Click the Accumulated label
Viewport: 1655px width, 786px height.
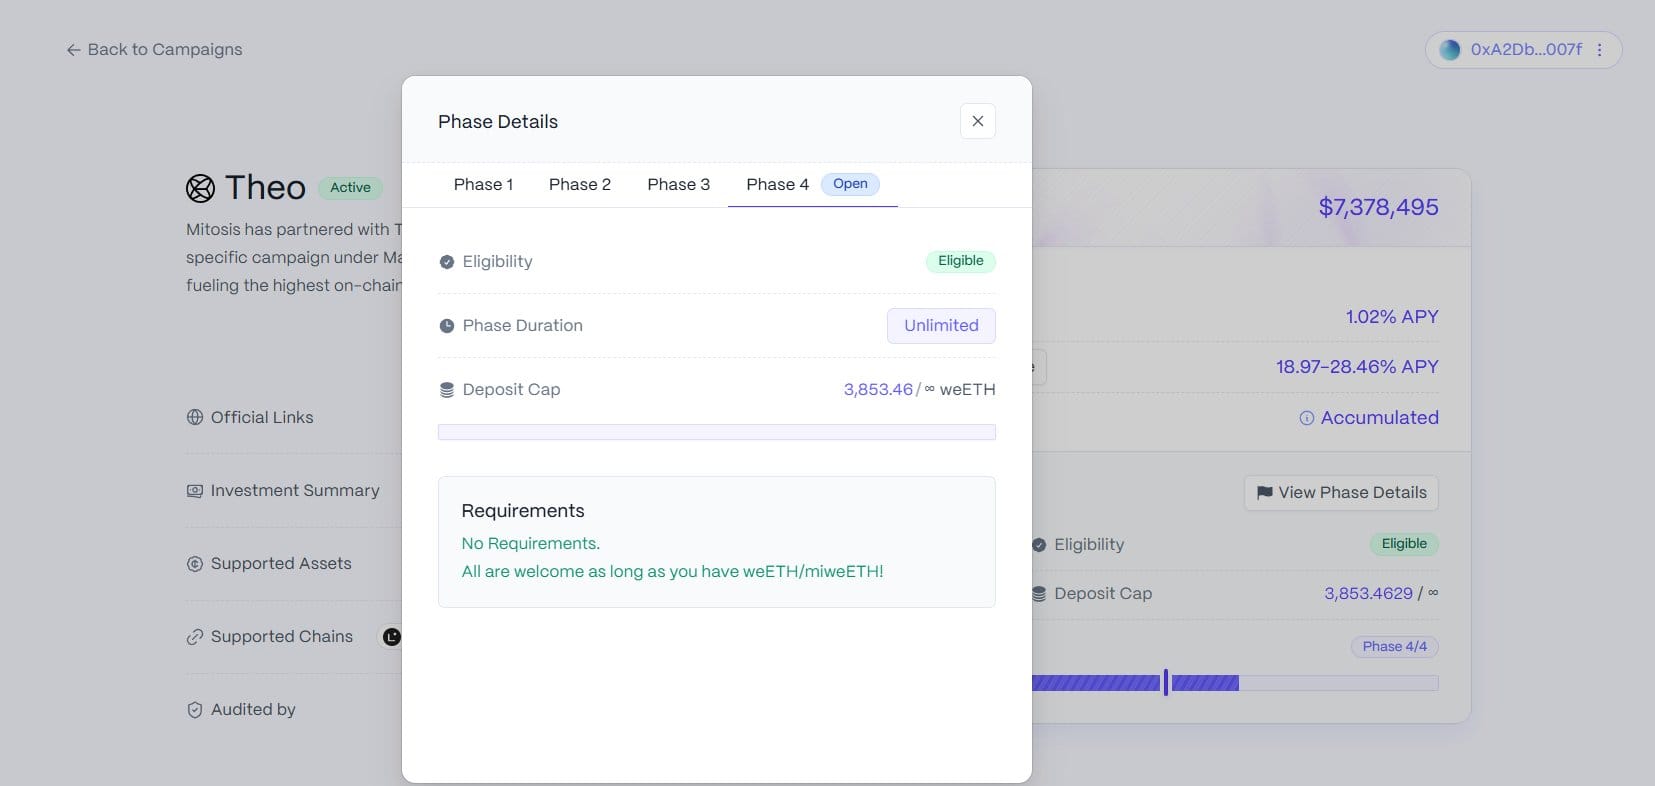pyautogui.click(x=1379, y=418)
